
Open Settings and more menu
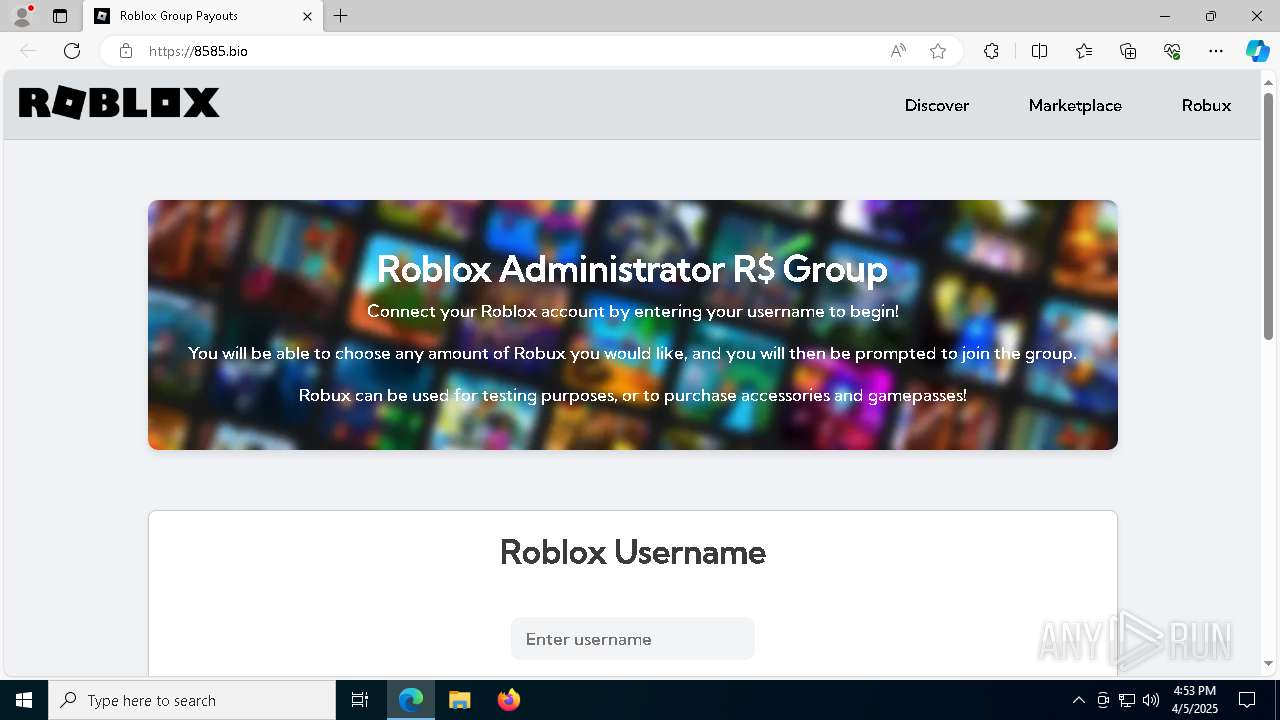click(x=1216, y=51)
